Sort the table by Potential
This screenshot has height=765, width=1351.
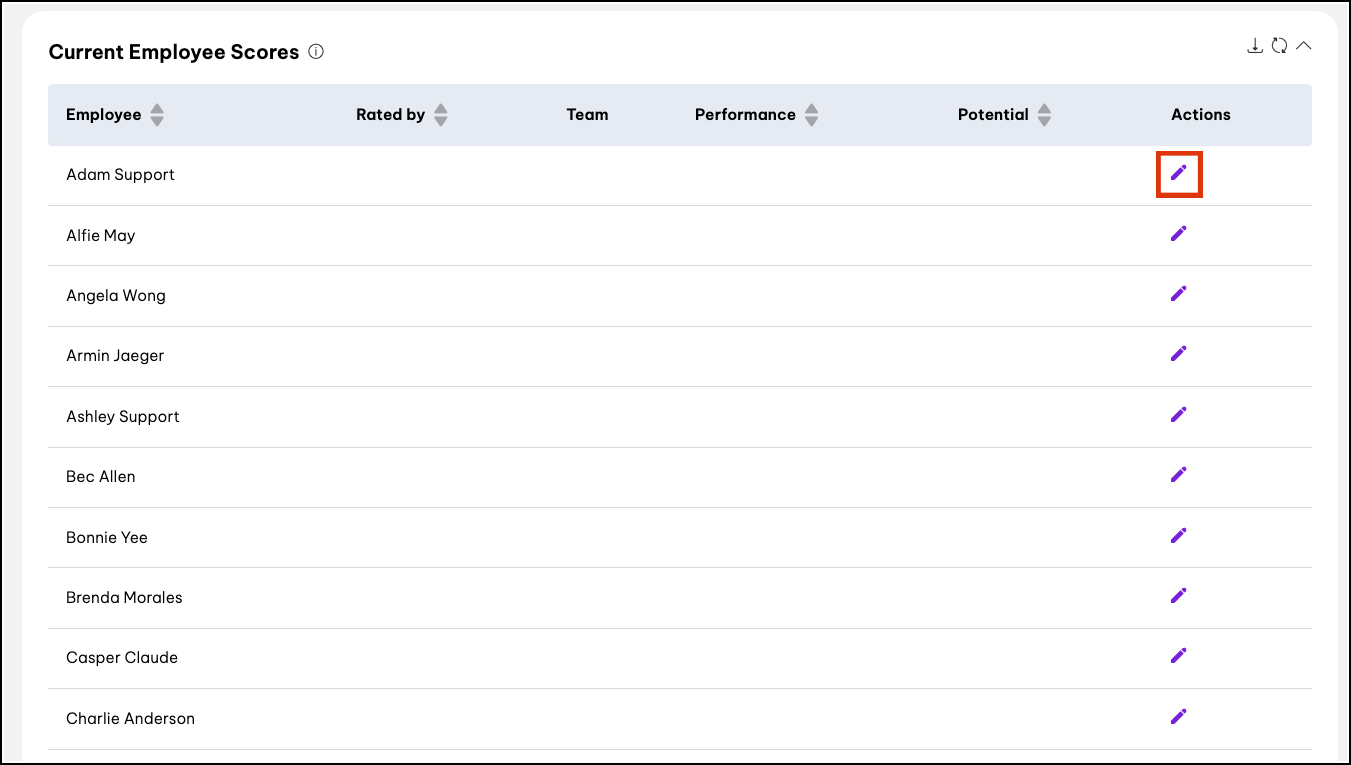[x=1044, y=115]
